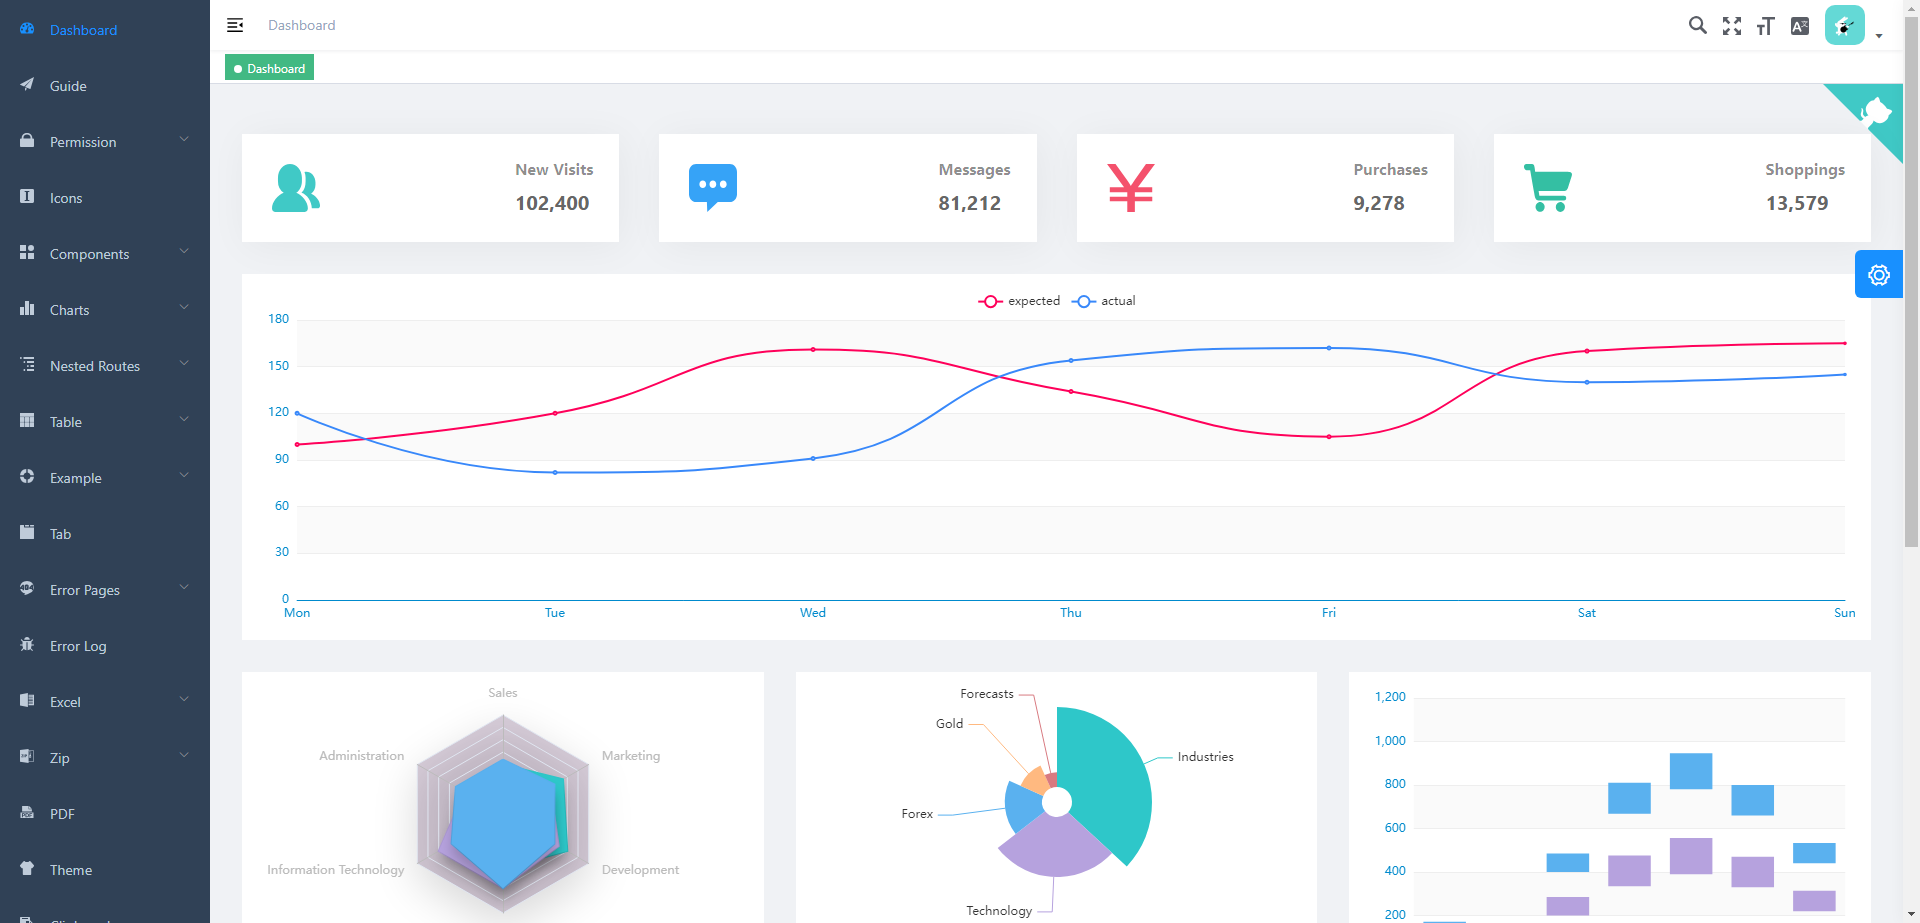Click the Example sidebar icon
Viewport: 1920px width, 923px height.
click(27, 477)
